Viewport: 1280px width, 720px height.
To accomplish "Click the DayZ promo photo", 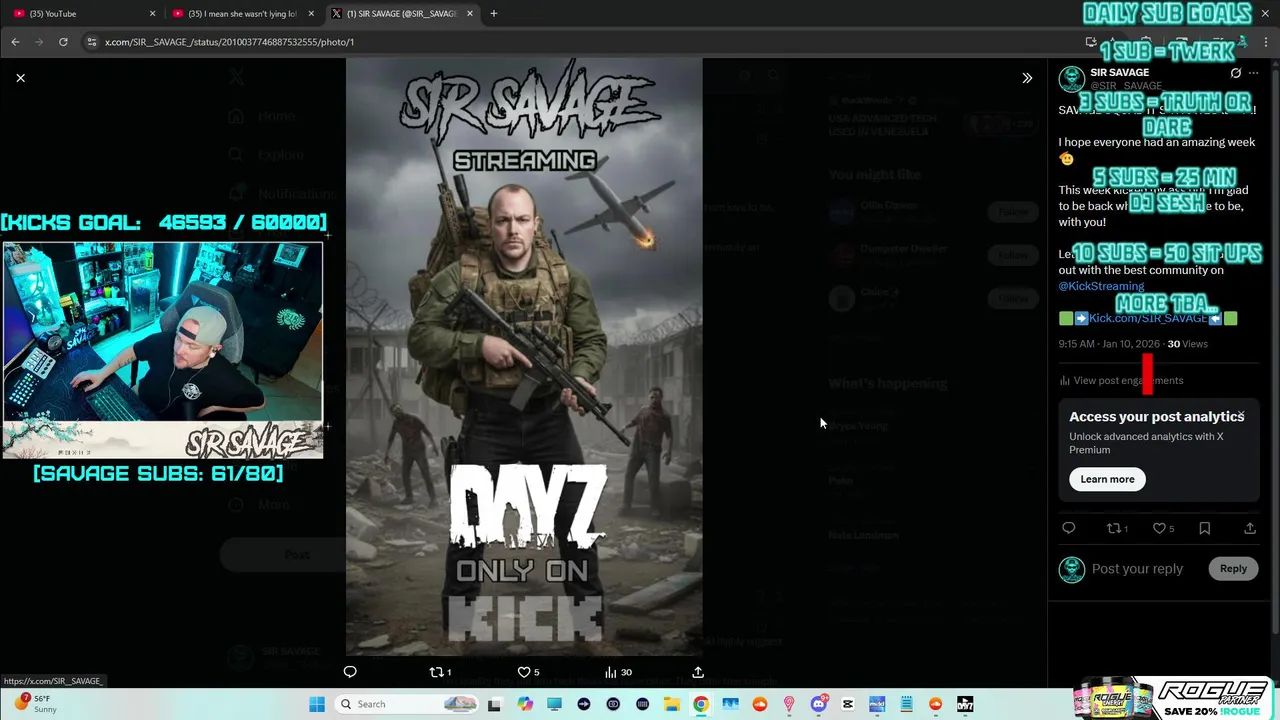I will pos(524,356).
